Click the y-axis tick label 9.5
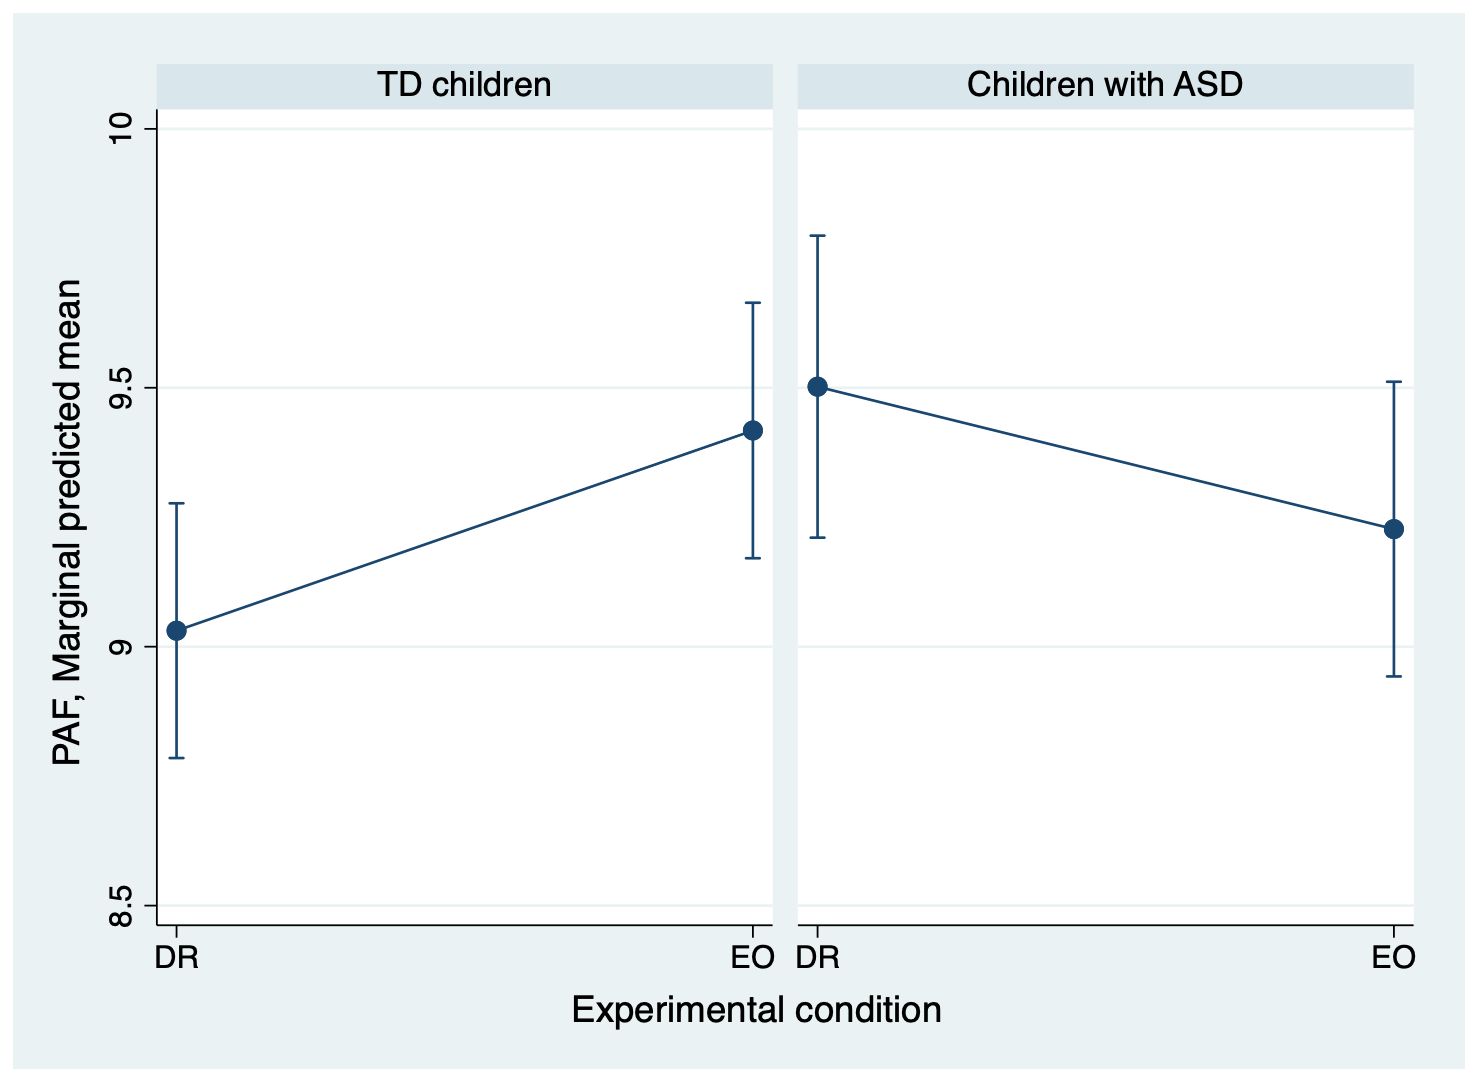1481x1085 pixels. [120, 388]
